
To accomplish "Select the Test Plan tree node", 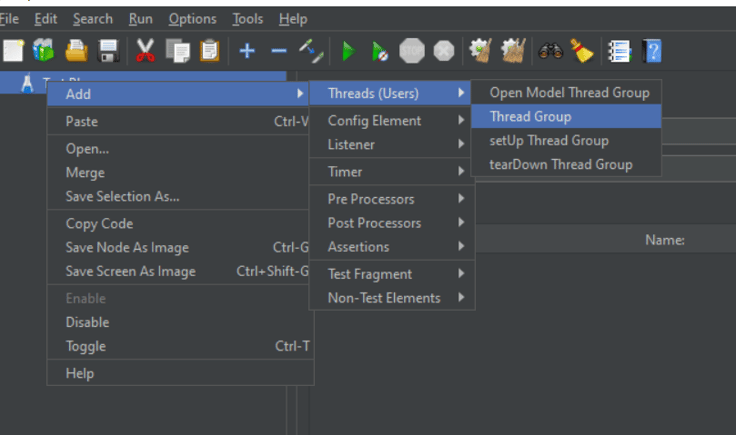I will 30,84.
